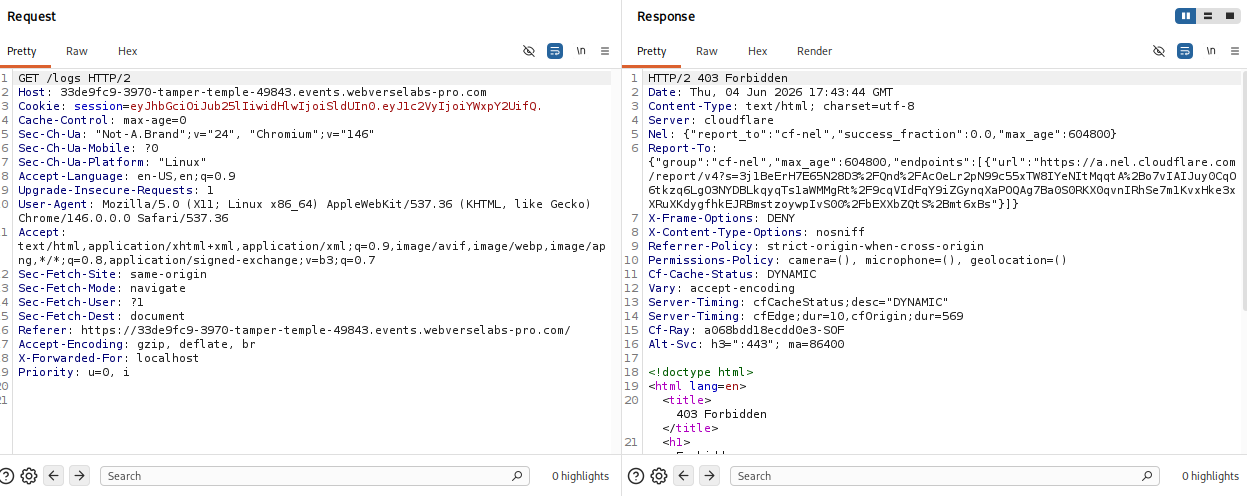Click the Alt-Svc response header line
This screenshot has width=1247, height=496.
(746, 344)
